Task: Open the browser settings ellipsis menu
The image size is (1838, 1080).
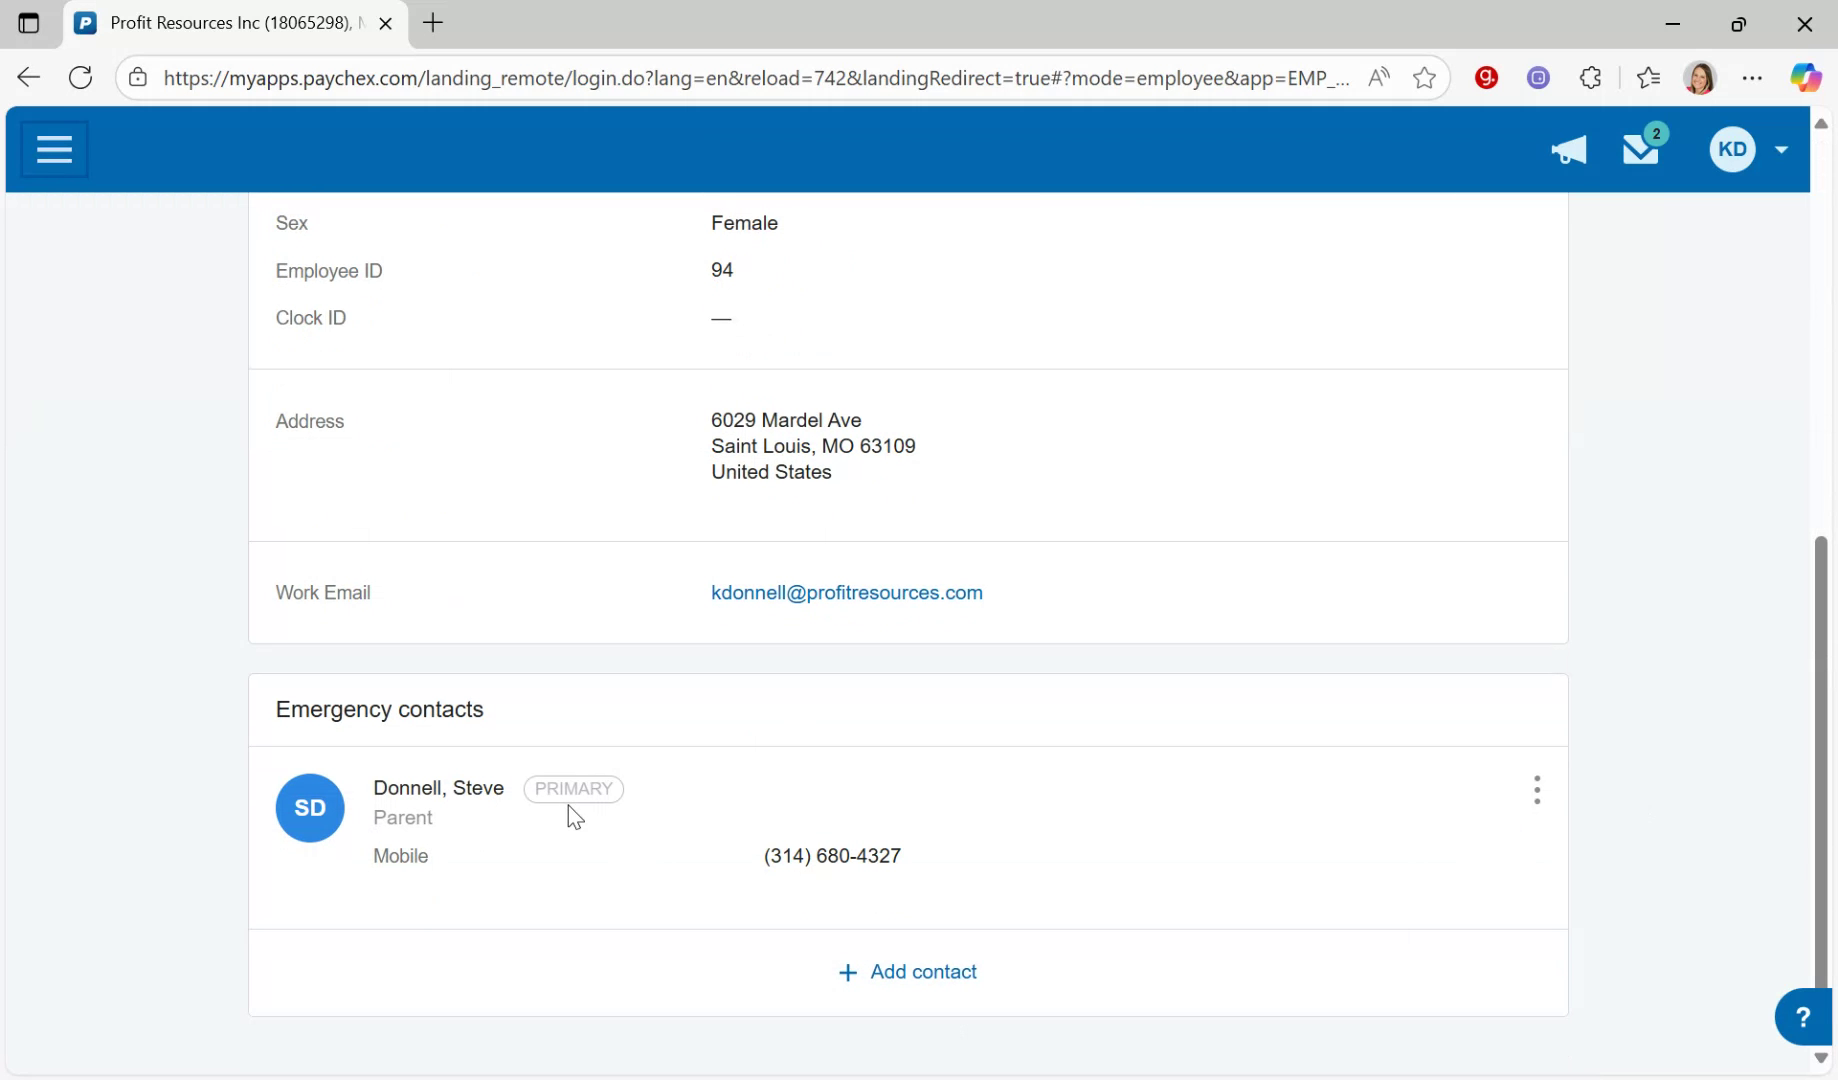Action: point(1753,77)
